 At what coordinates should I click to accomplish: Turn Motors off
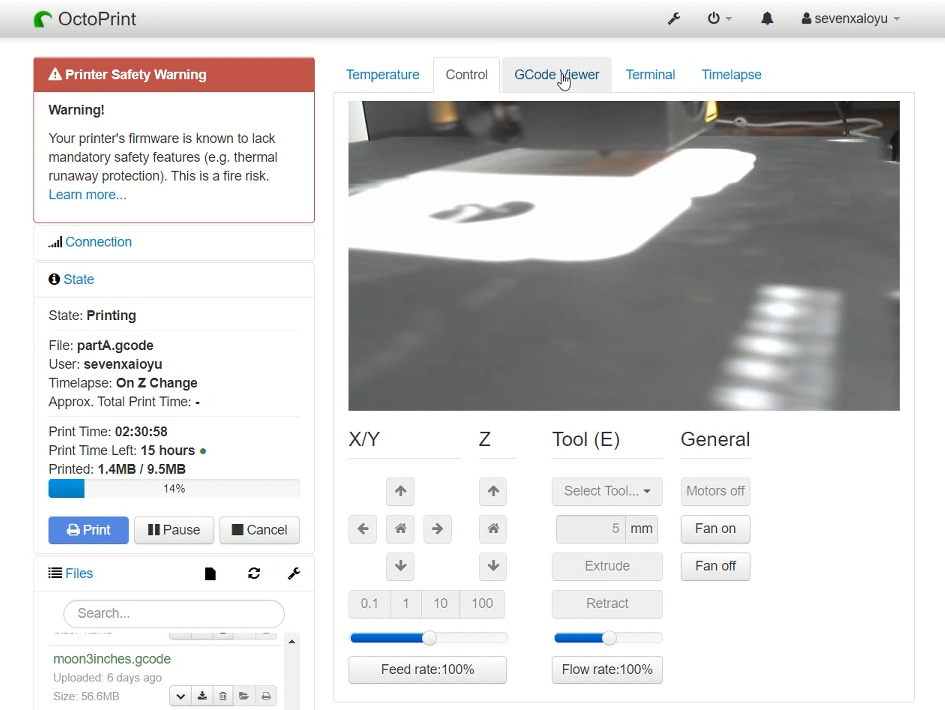click(x=715, y=491)
